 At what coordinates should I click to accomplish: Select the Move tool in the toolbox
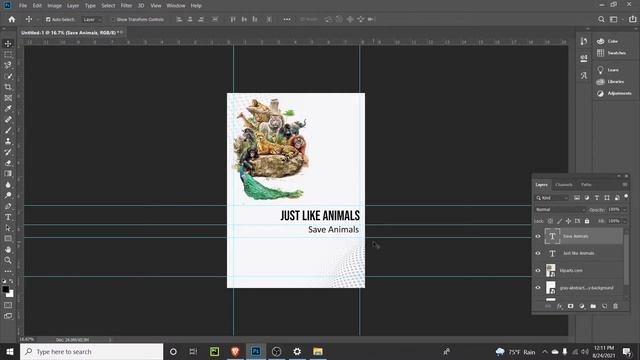click(8, 44)
